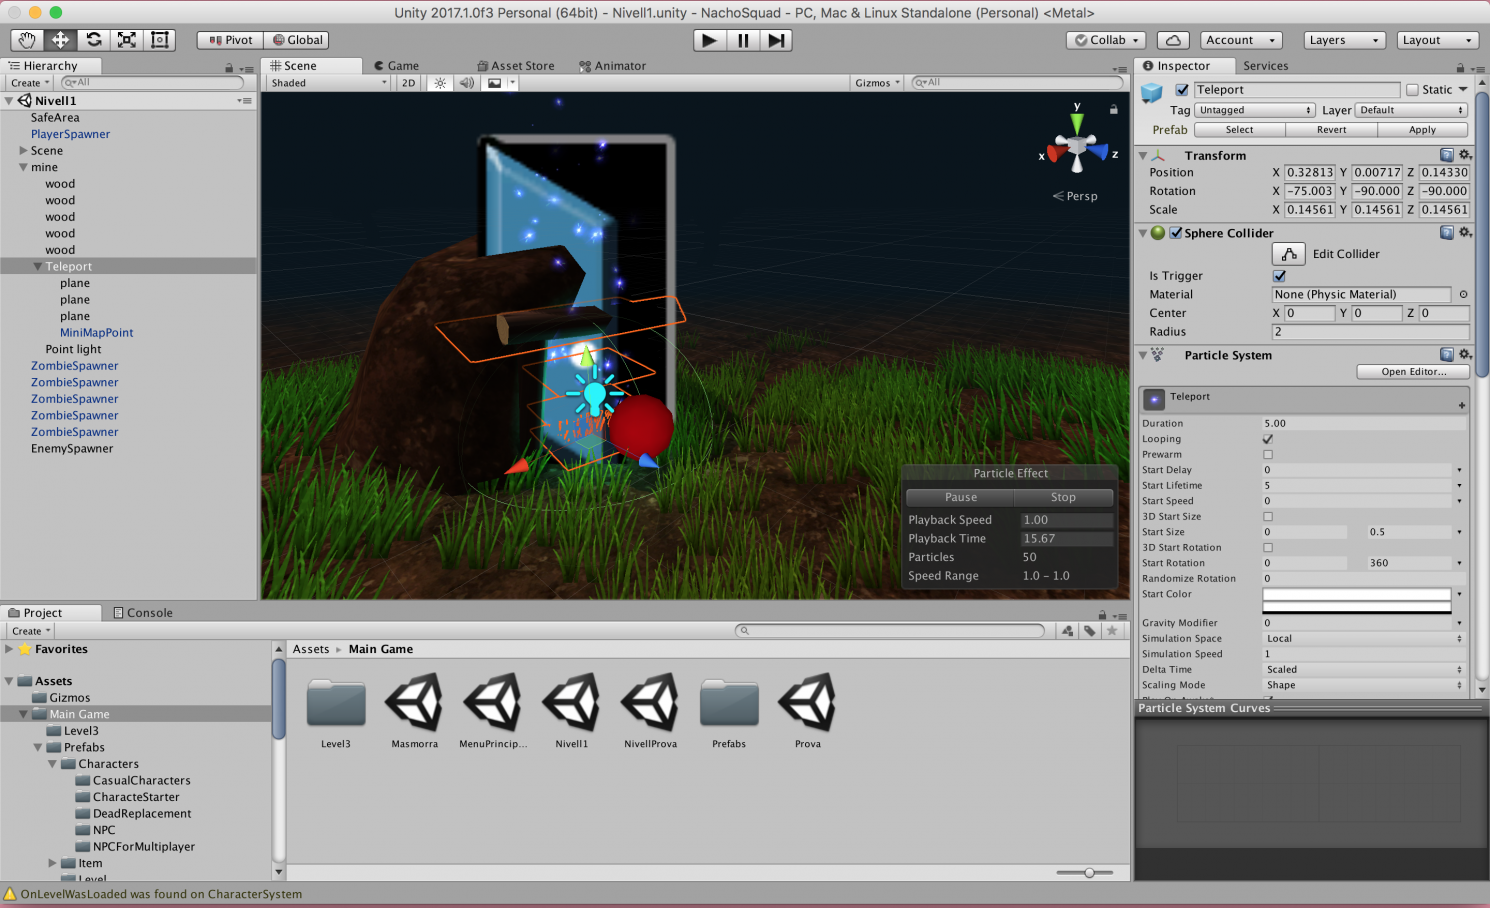Open the Layers dropdown
Viewport: 1490px width, 908px height.
1344,40
